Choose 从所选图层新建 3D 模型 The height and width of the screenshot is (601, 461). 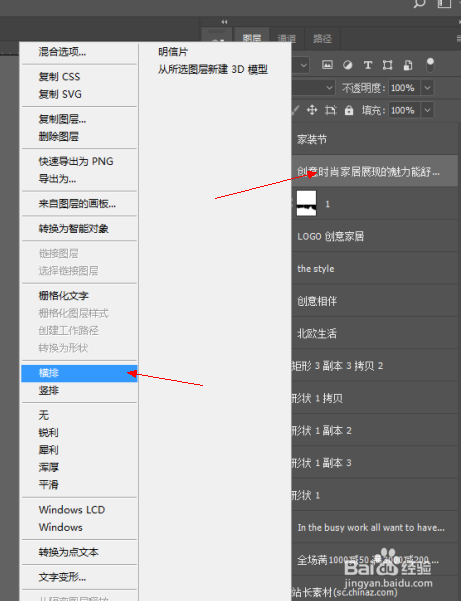pyautogui.click(x=215, y=69)
